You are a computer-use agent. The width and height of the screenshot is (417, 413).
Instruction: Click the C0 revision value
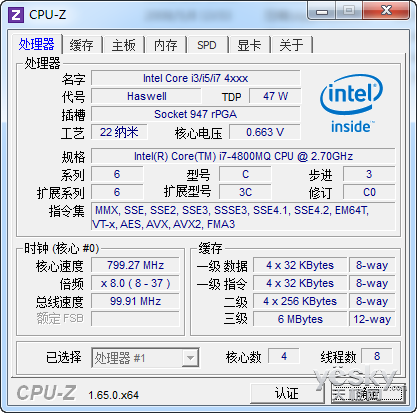(369, 192)
